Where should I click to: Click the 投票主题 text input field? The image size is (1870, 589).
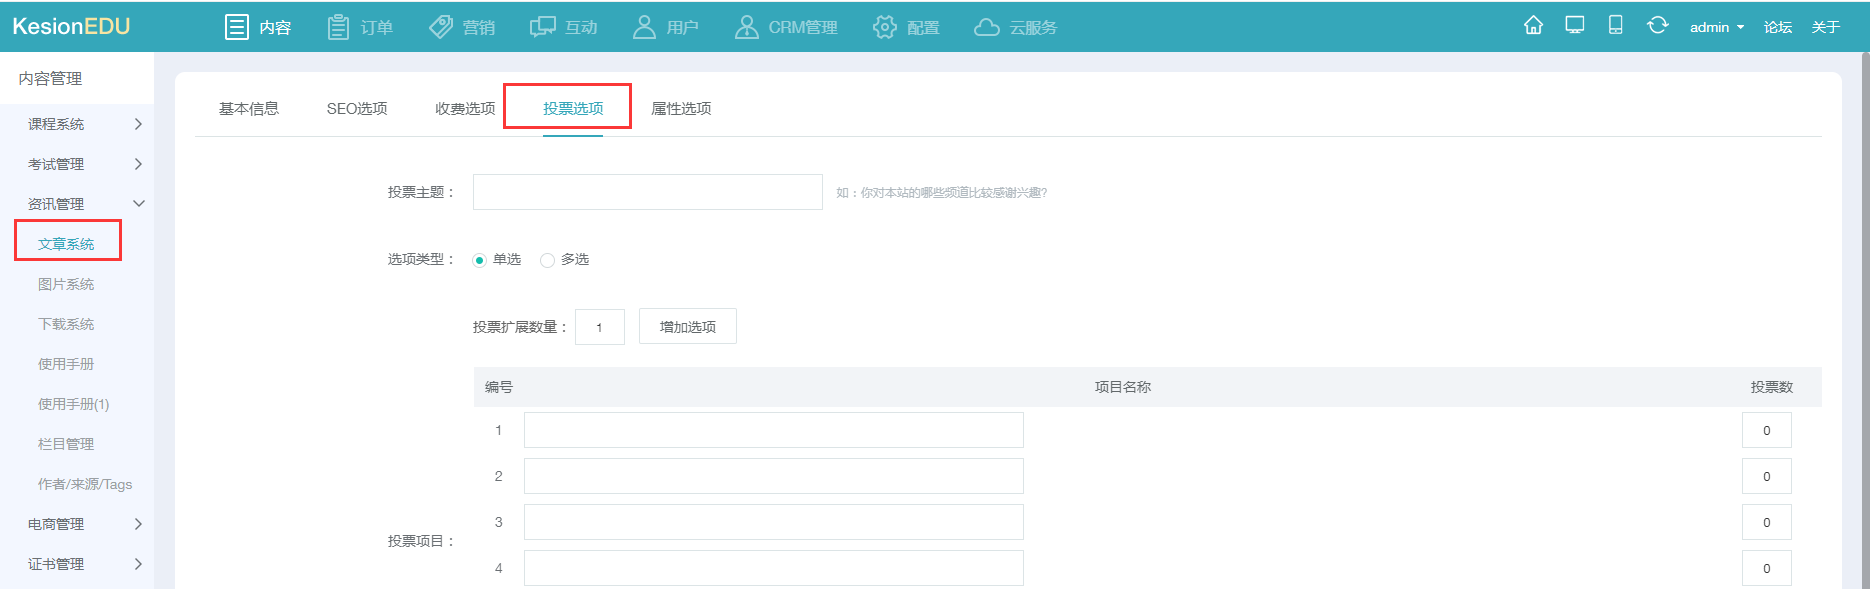coord(647,192)
